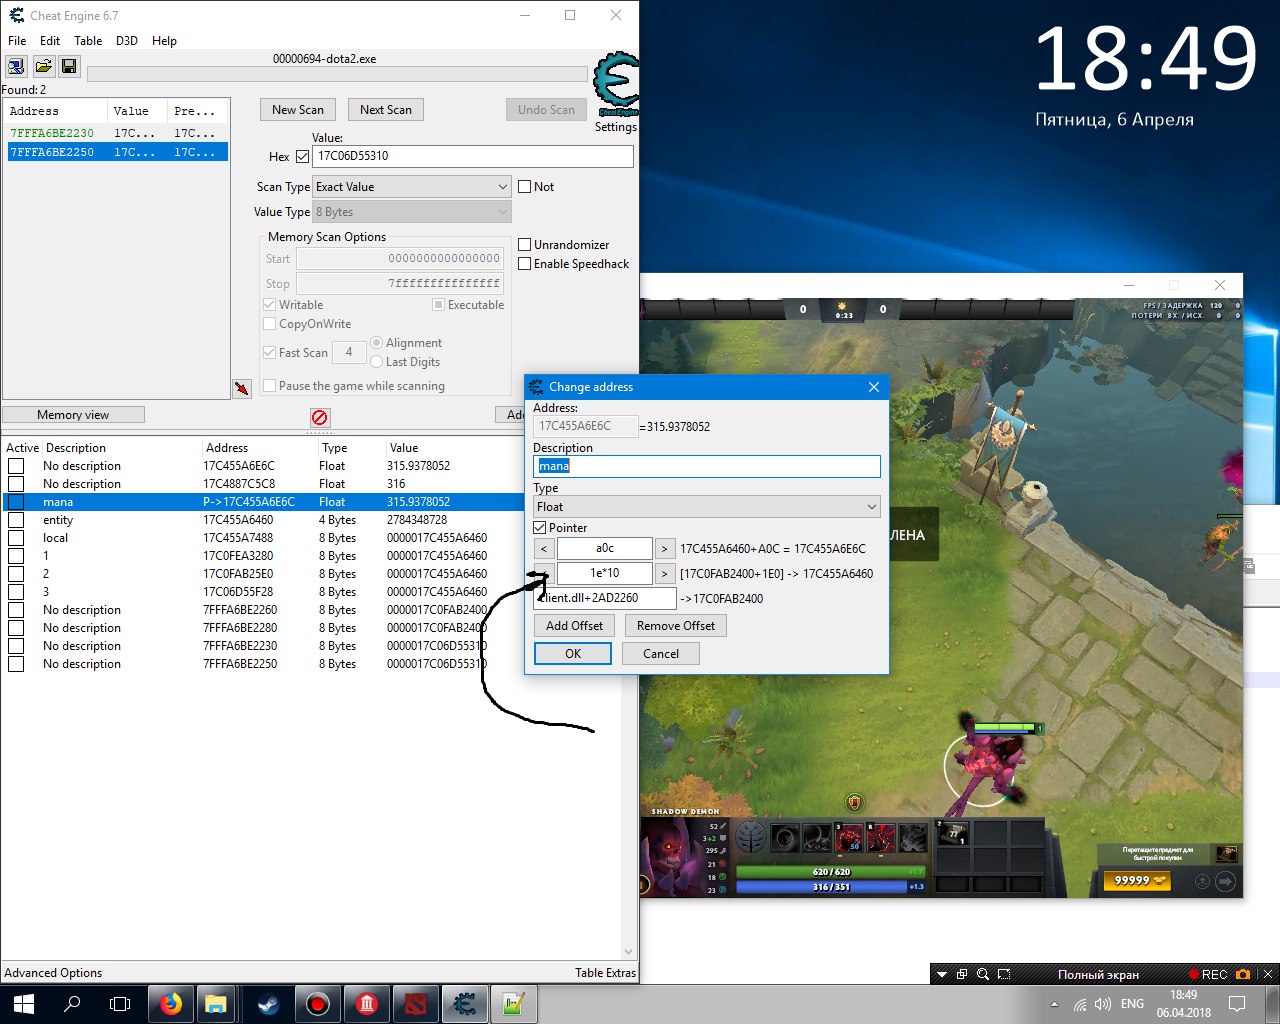Click the Add Offset button
This screenshot has width=1280, height=1024.
coord(574,626)
